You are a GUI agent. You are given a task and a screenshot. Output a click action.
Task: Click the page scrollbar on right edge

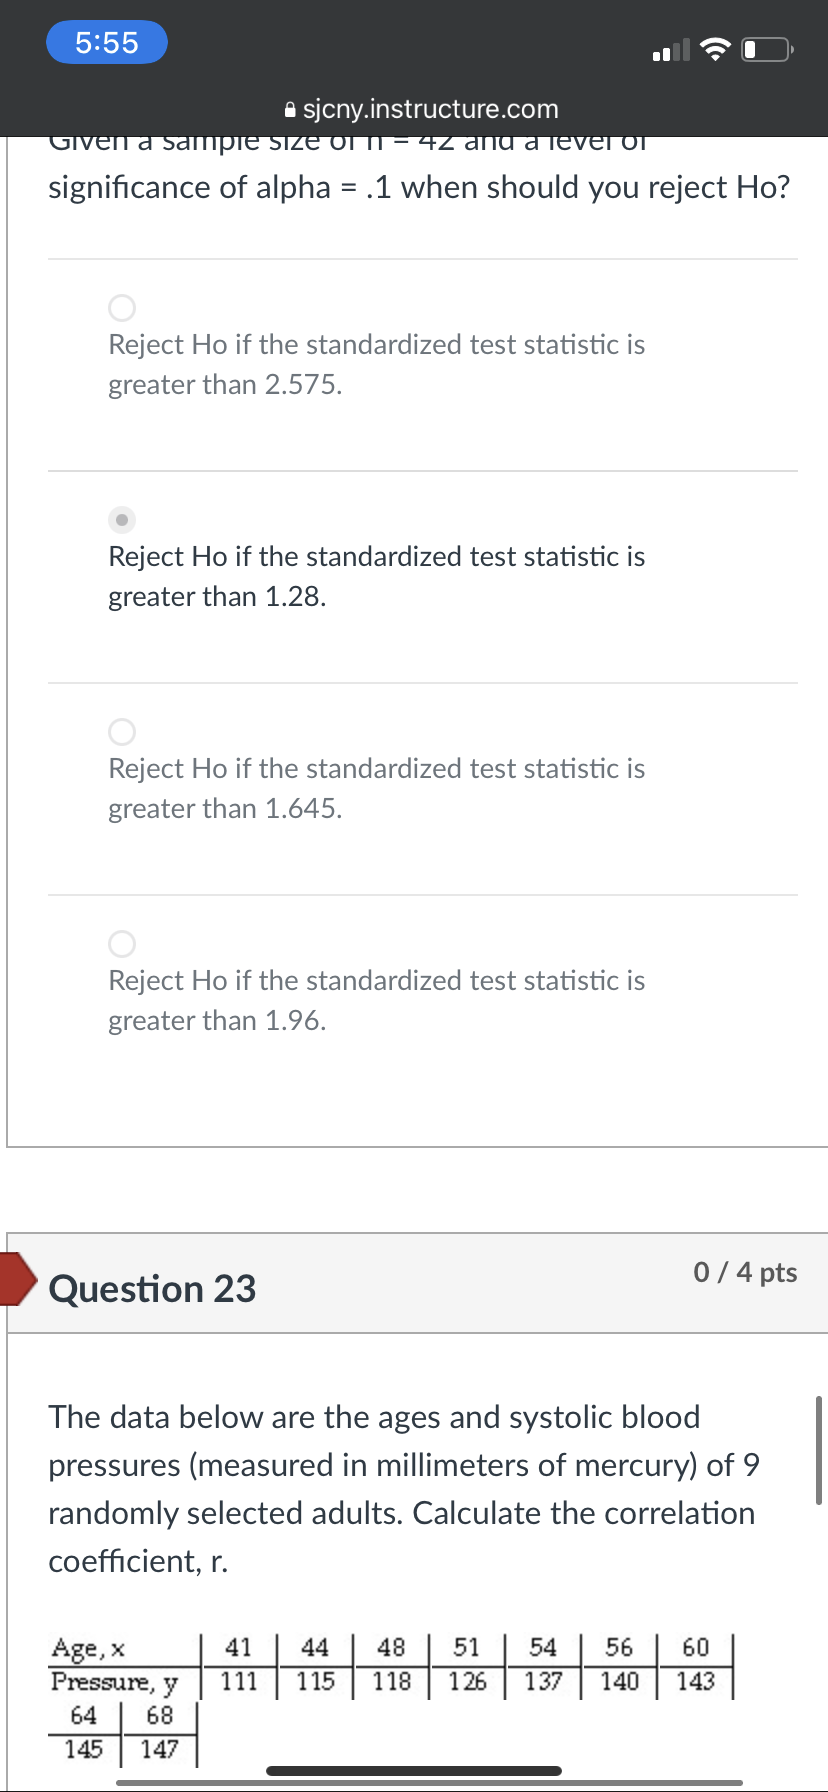819,1450
